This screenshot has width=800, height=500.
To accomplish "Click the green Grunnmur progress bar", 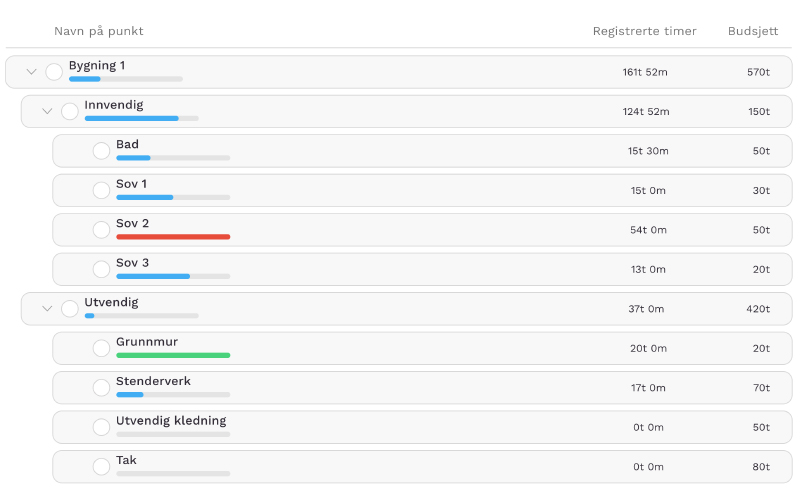I will point(173,355).
